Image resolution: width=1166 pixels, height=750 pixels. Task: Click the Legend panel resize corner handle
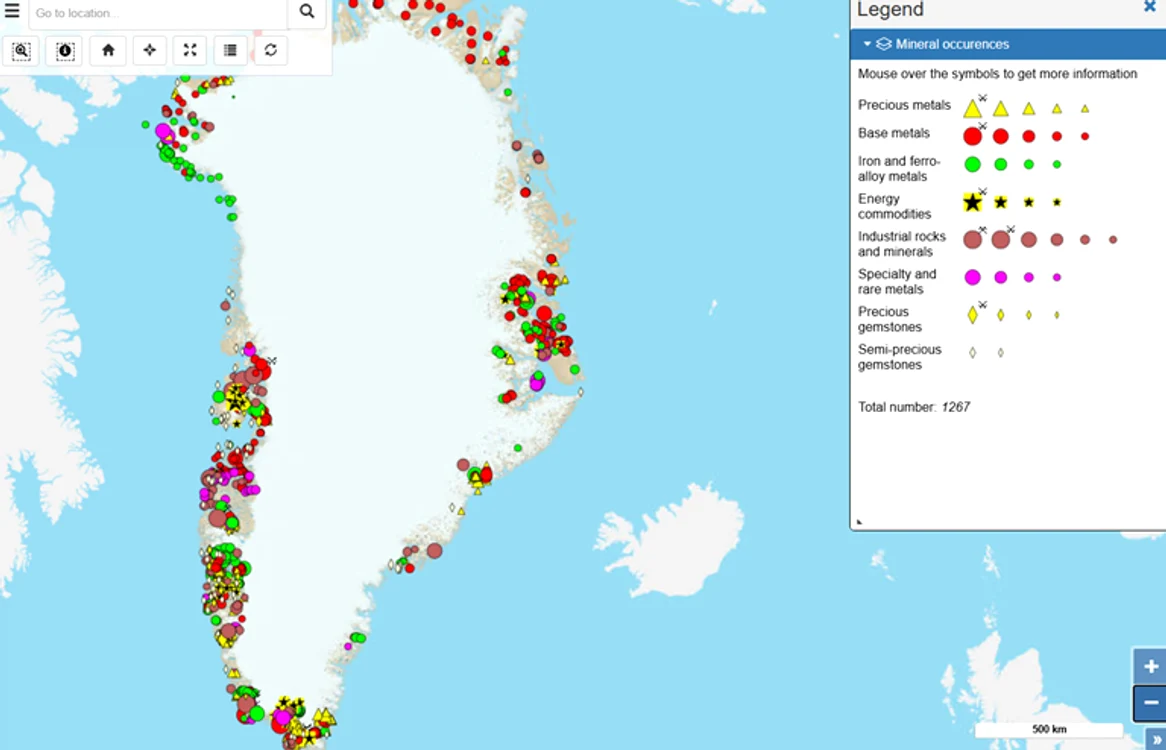tap(860, 522)
